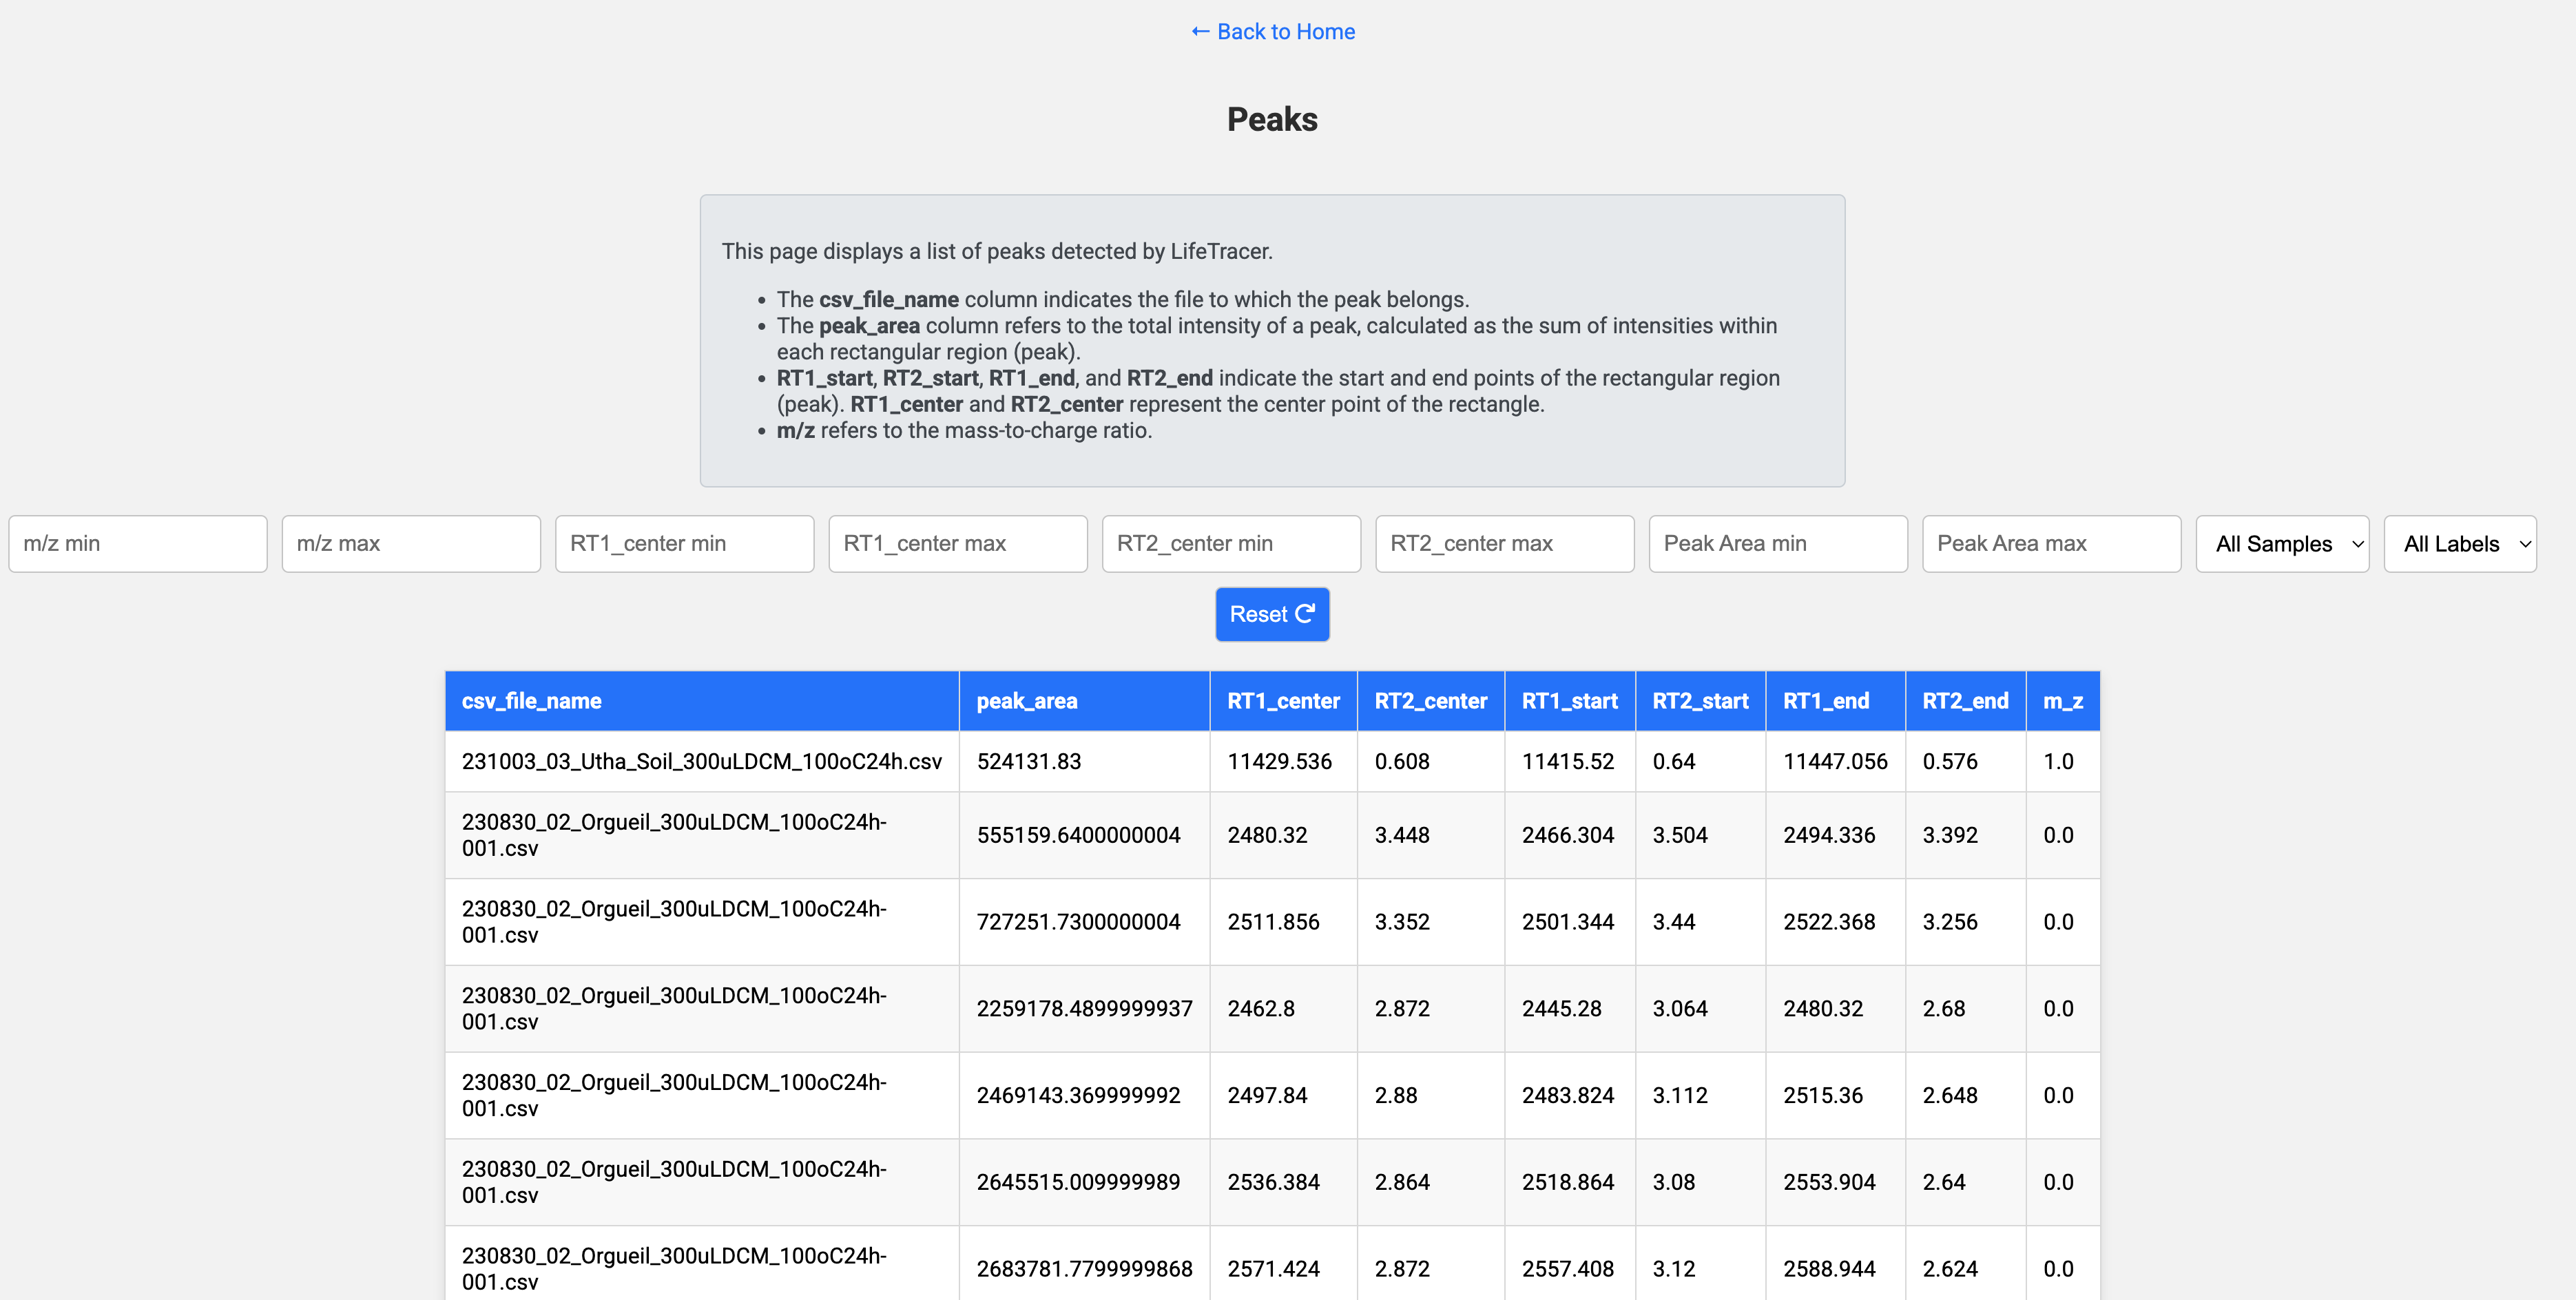Focus the RT2_center min field
The image size is (2576, 1300).
(1230, 544)
